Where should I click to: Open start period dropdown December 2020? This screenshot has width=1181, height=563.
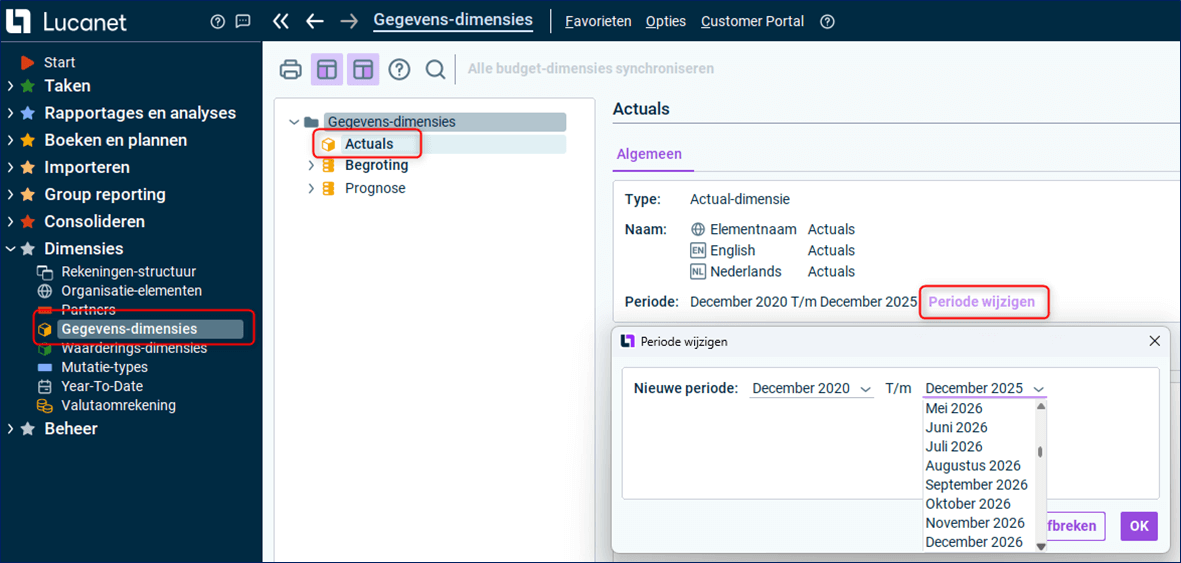click(x=811, y=389)
